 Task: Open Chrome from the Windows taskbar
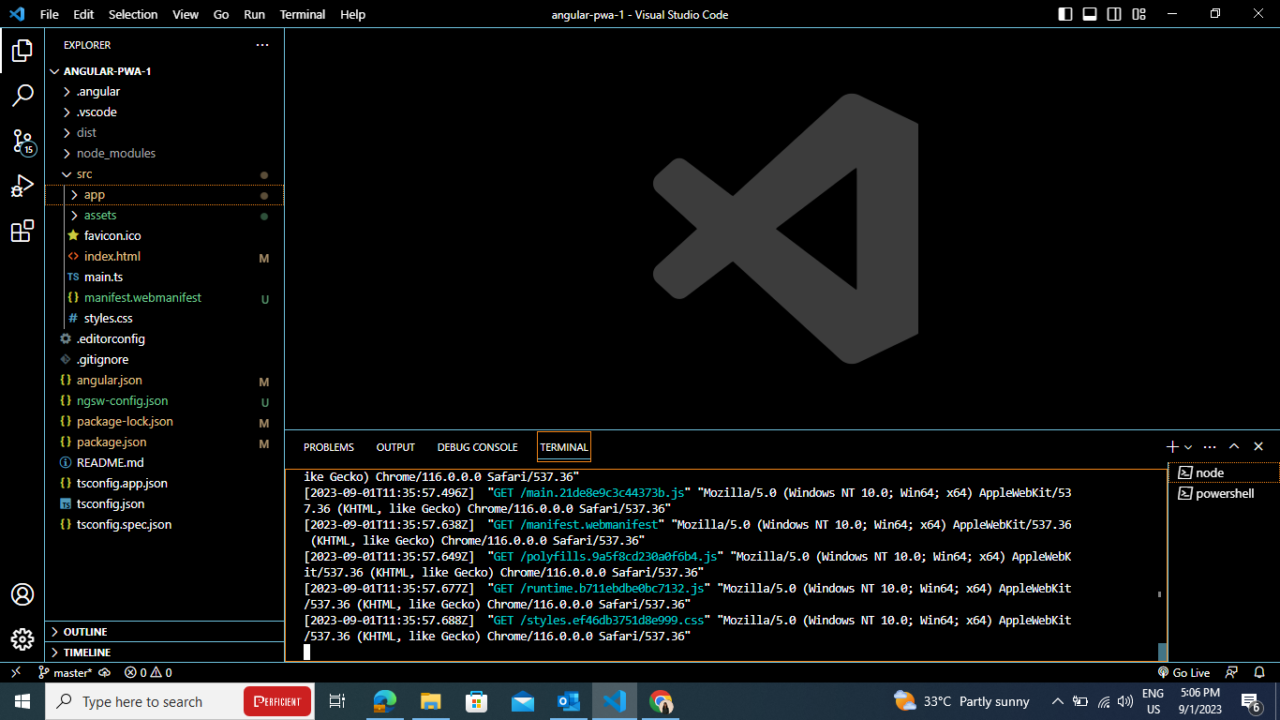[x=660, y=701]
